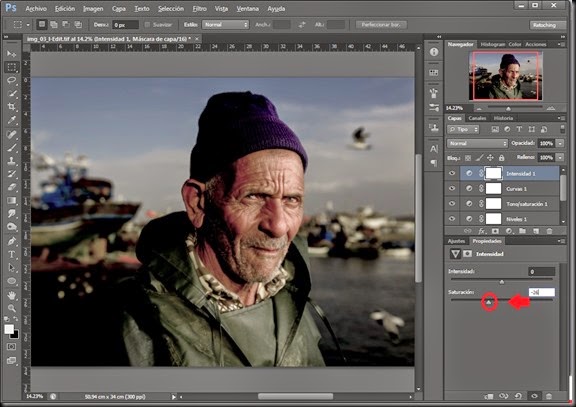The image size is (576, 407).
Task: Hide the Curvas 1 layer
Action: click(x=452, y=188)
